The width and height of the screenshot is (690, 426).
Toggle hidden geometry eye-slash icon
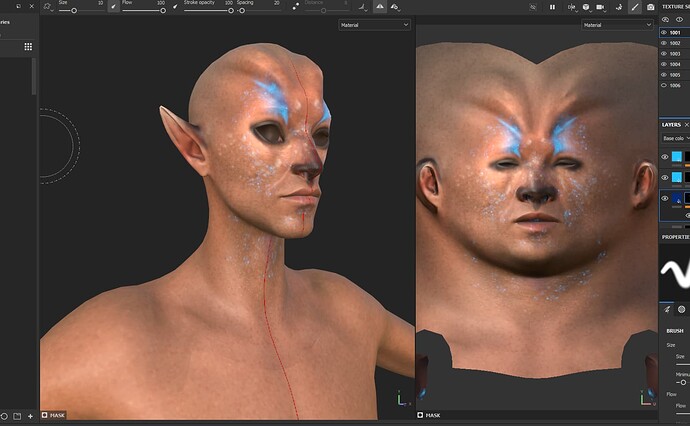(533, 7)
